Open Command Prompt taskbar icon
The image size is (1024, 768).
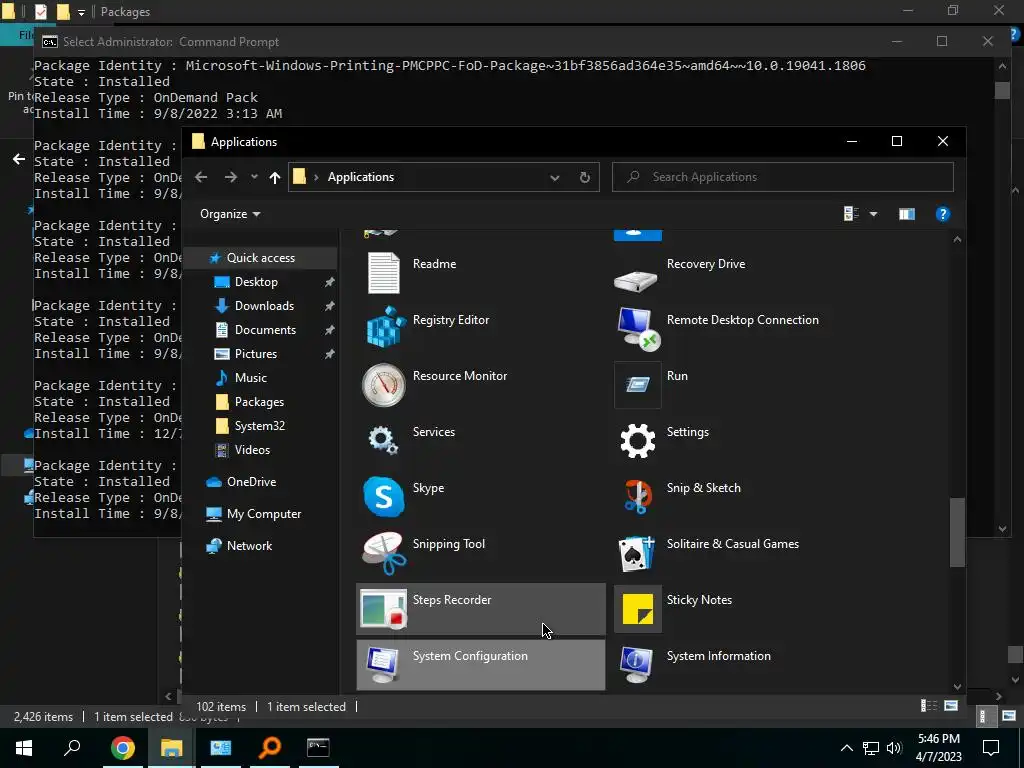pyautogui.click(x=318, y=748)
